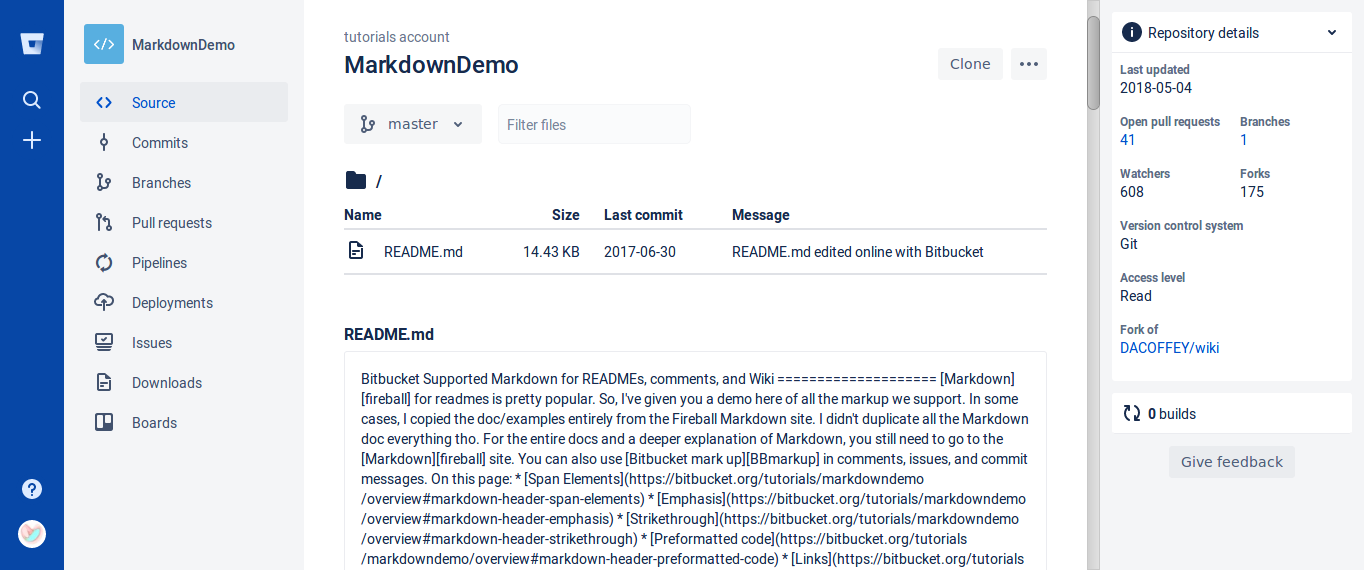Go to Source in sidebar
The image size is (1364, 570).
(x=184, y=103)
